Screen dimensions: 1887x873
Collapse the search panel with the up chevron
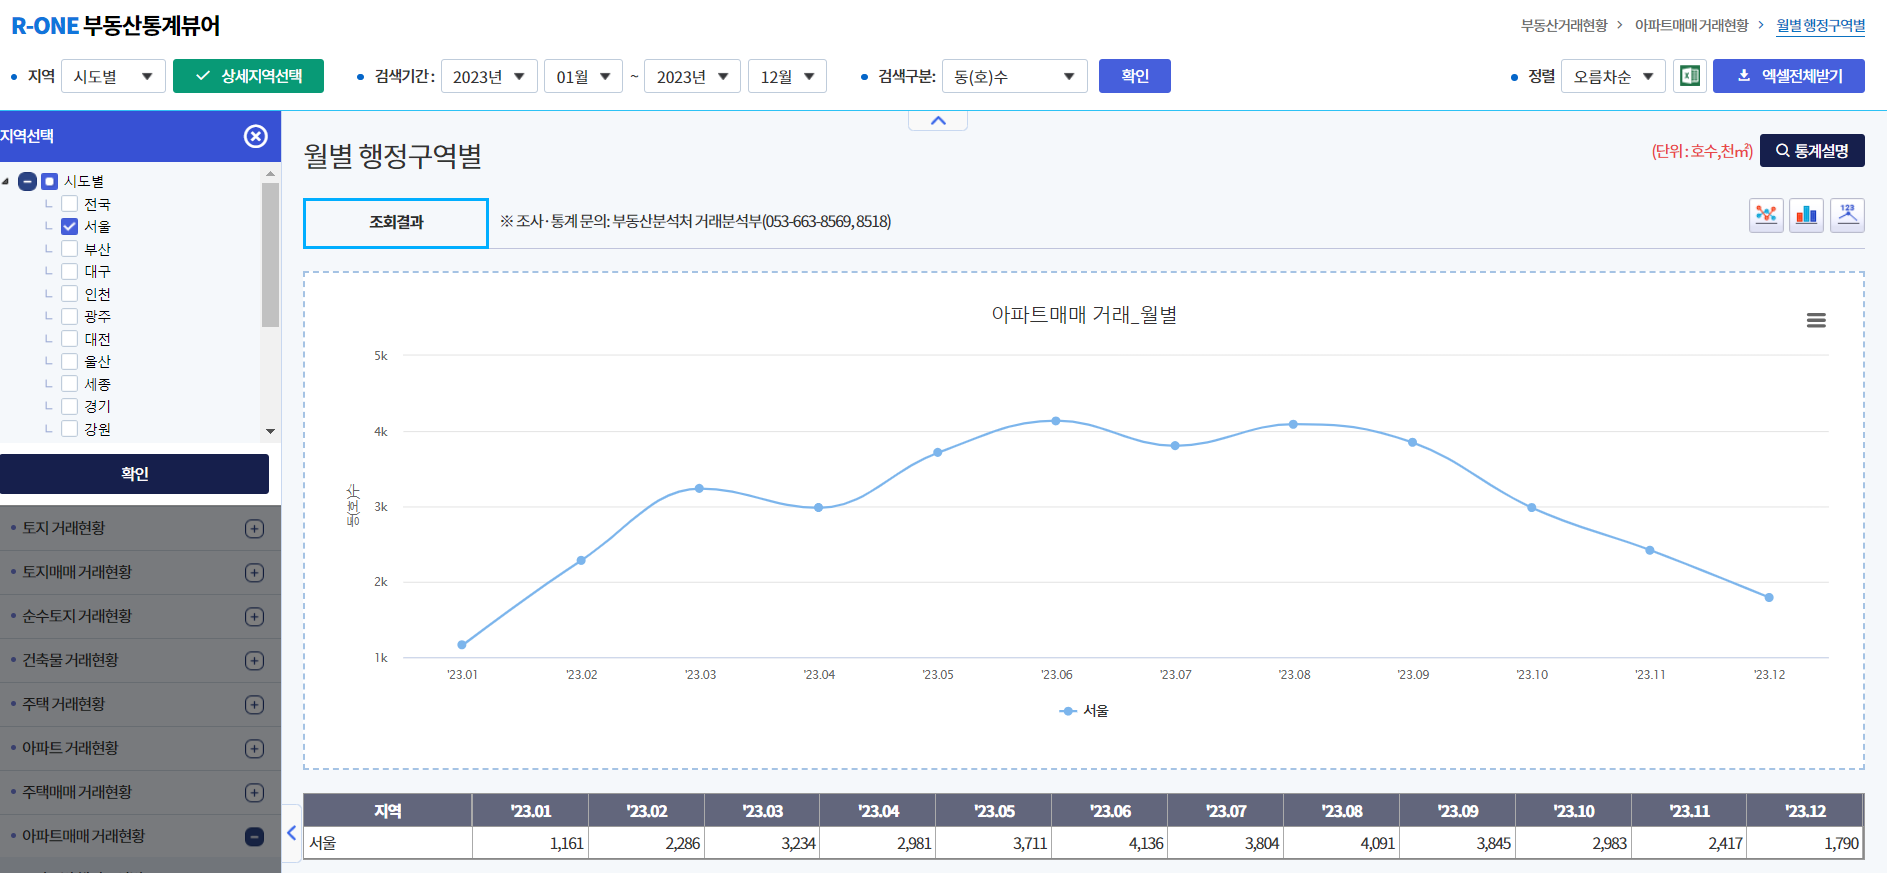coord(938,121)
